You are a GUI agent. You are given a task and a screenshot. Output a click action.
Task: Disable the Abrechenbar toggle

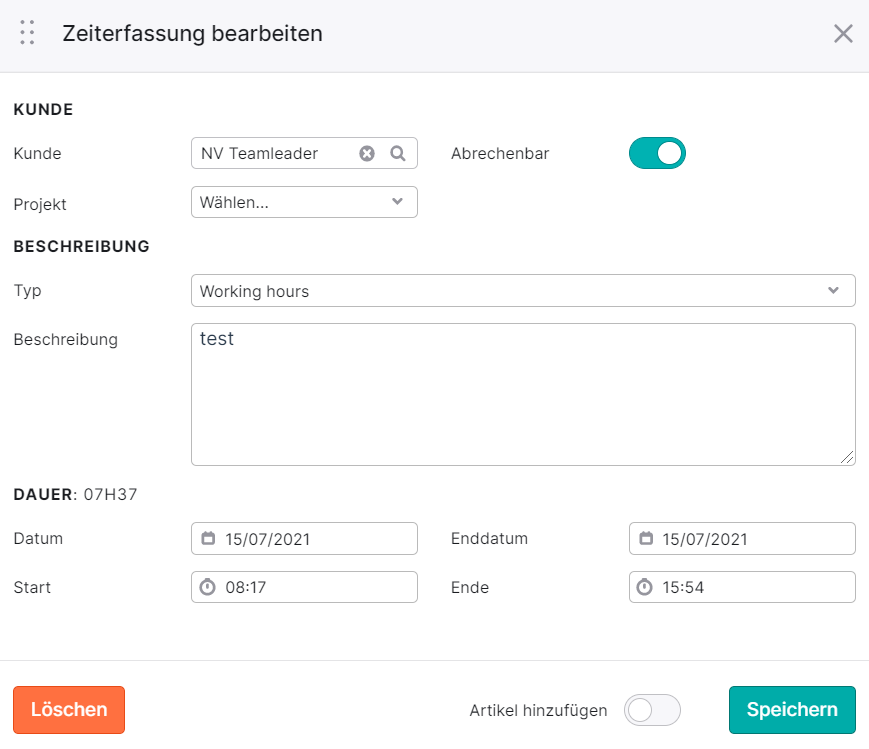[657, 153]
